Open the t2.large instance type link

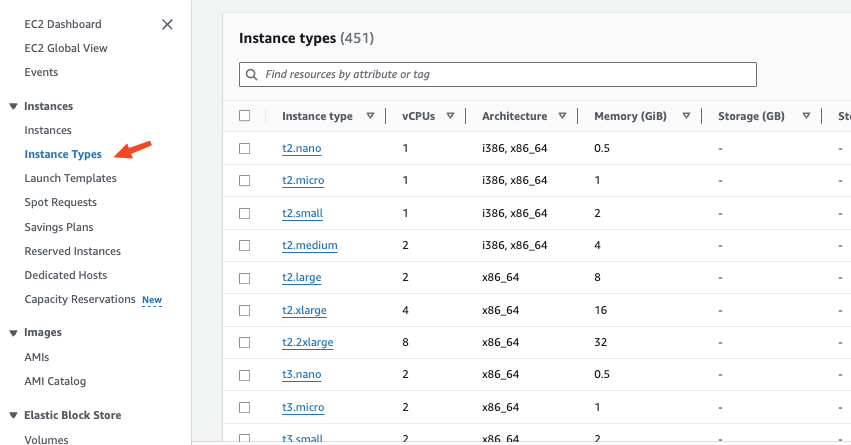point(302,278)
